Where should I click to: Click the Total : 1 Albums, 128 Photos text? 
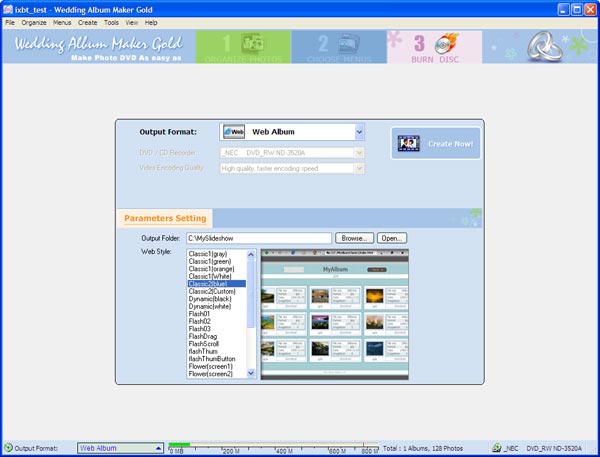pos(423,448)
